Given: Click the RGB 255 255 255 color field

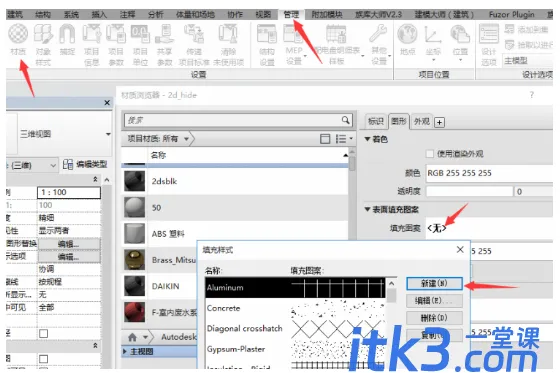Looking at the screenshot, I should click(490, 173).
